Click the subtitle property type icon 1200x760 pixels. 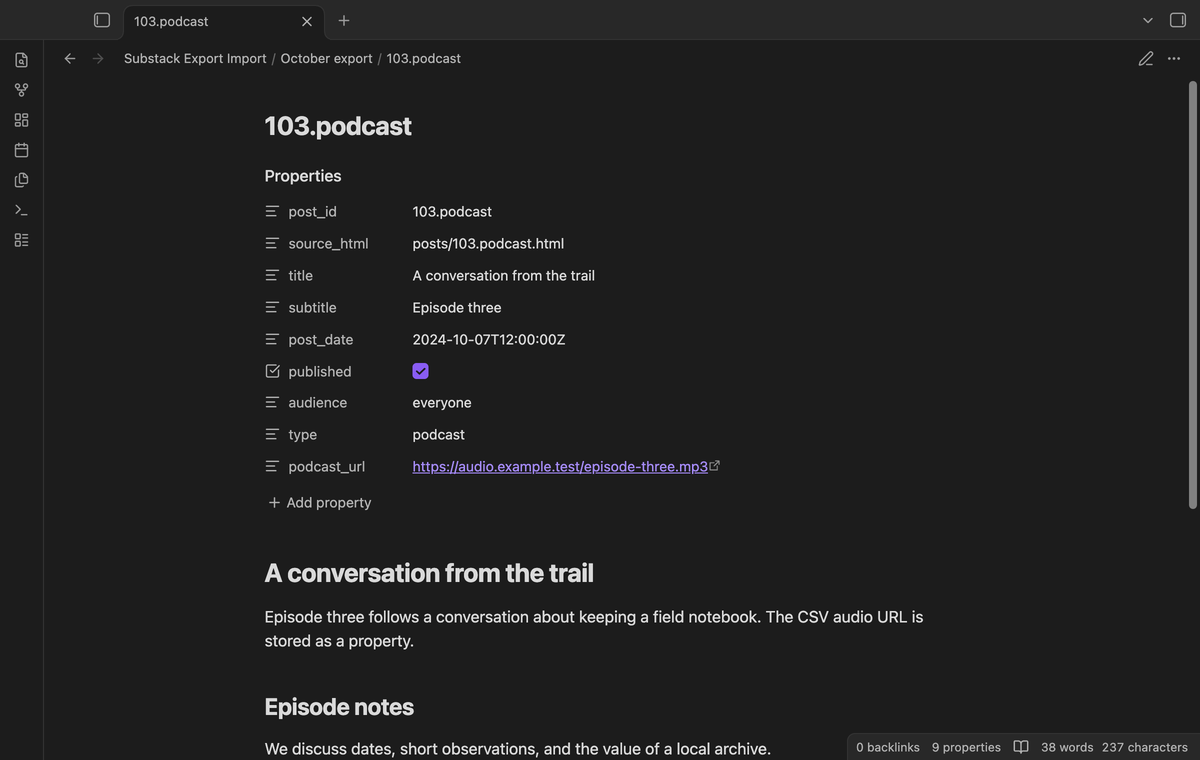272,308
